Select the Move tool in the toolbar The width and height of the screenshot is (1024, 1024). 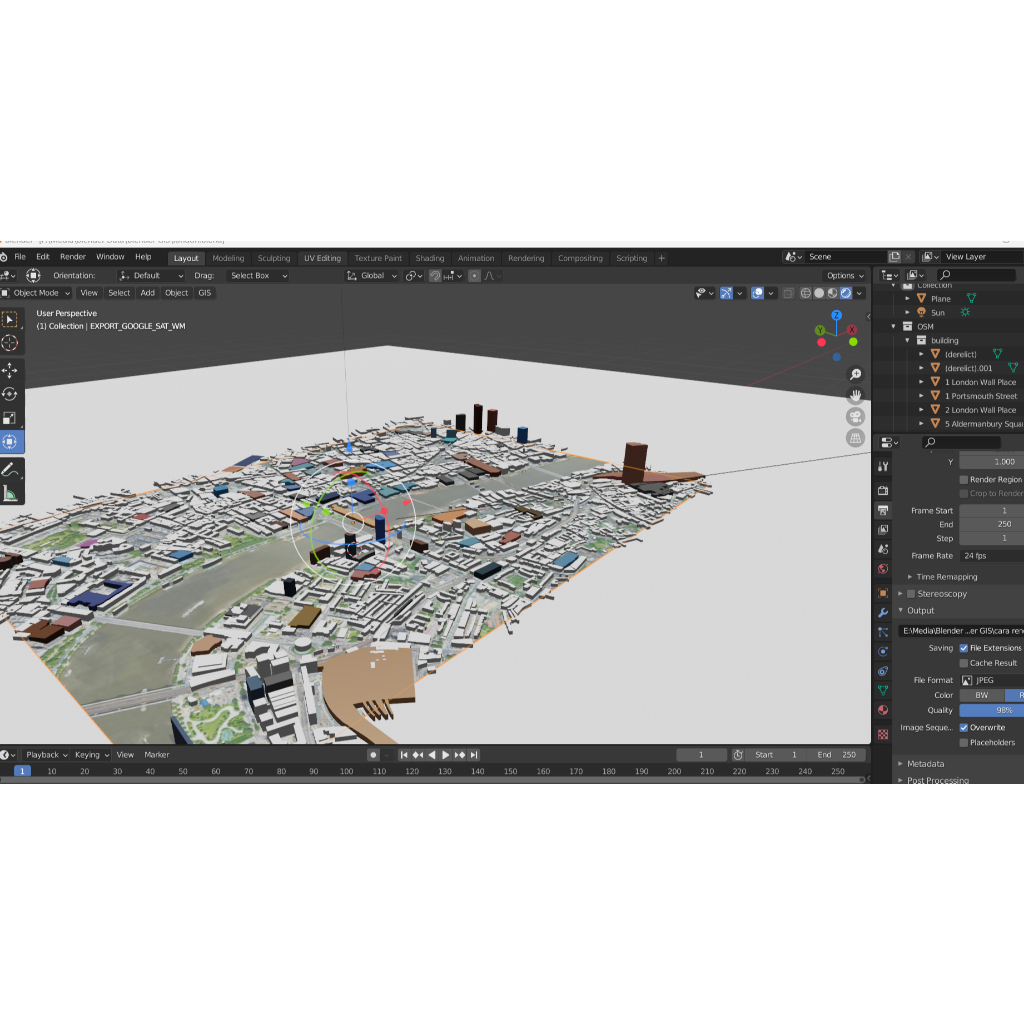click(10, 370)
